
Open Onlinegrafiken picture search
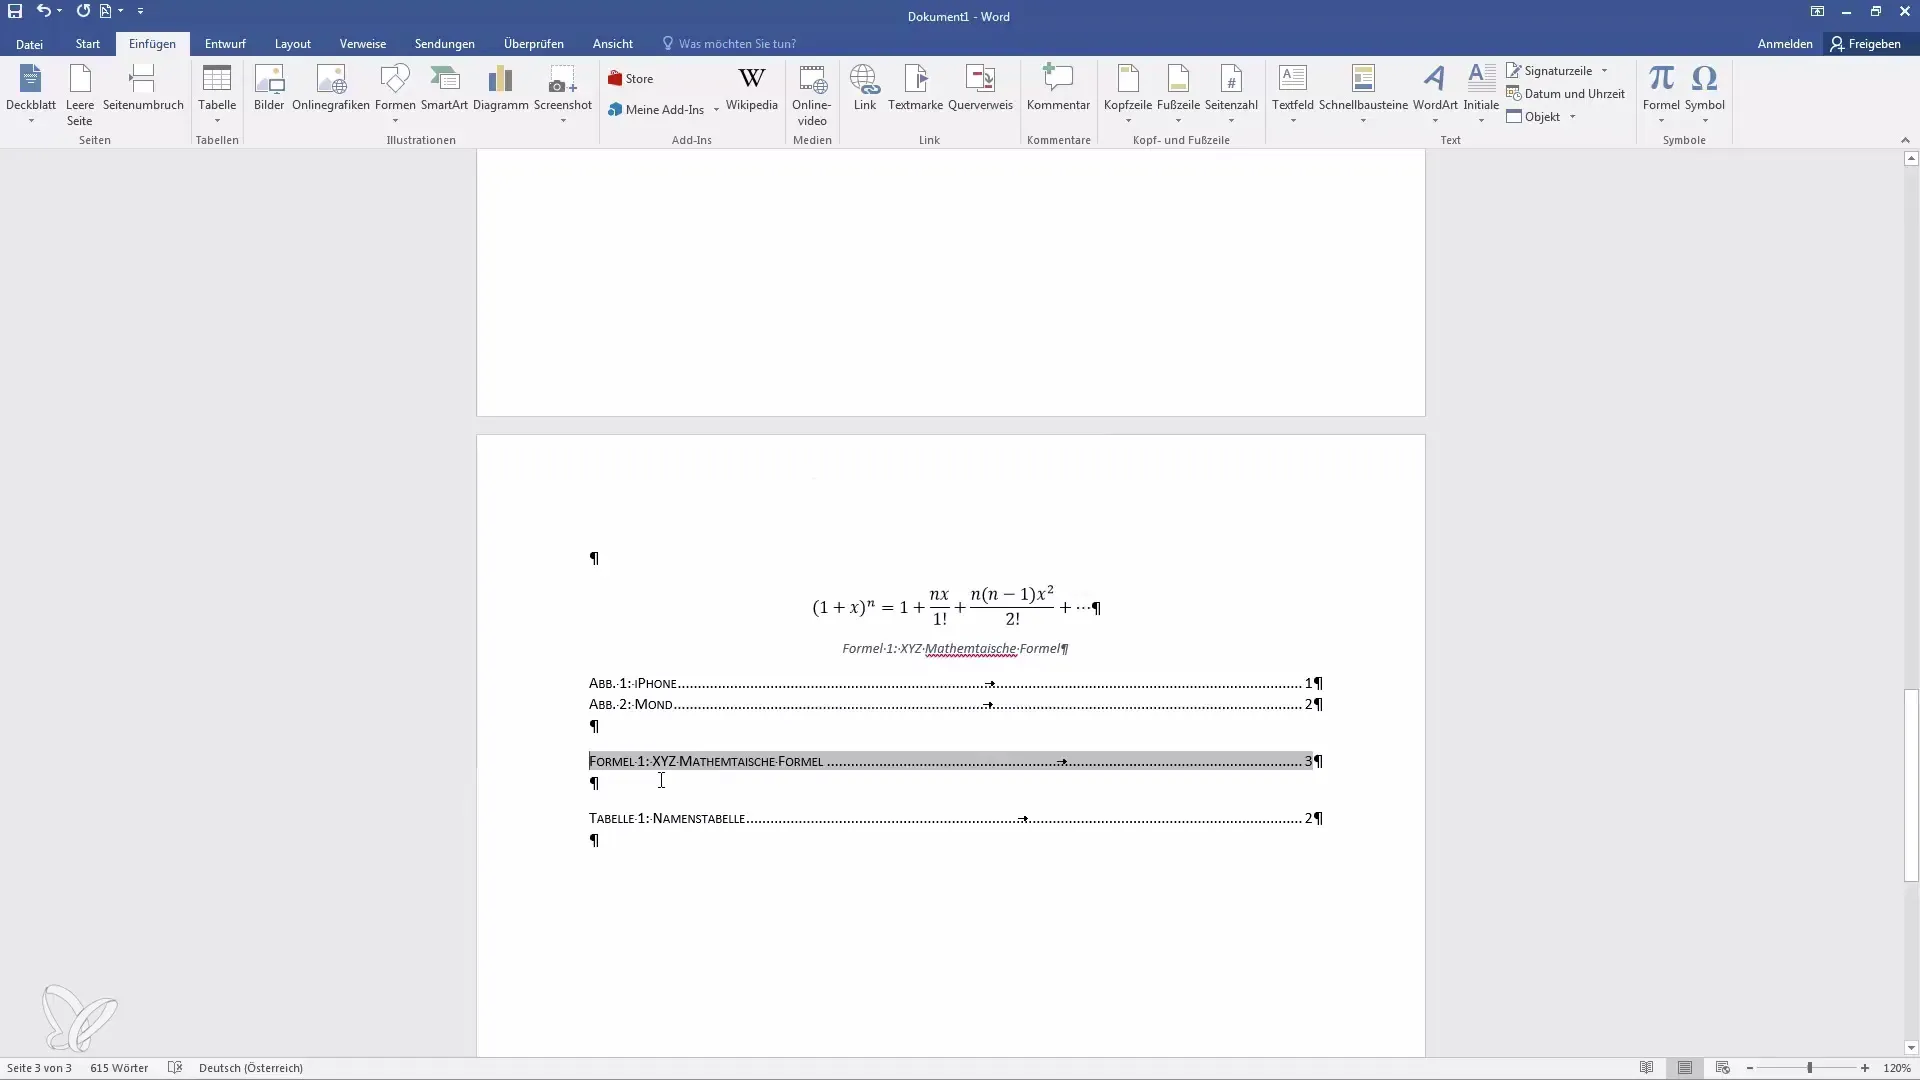pyautogui.click(x=331, y=88)
